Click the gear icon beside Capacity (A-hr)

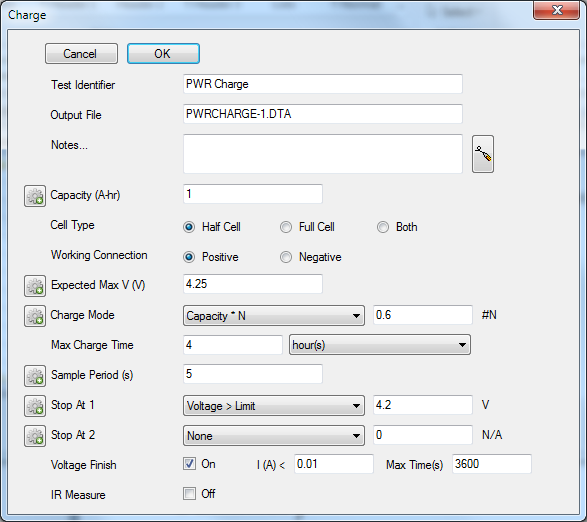[35, 195]
